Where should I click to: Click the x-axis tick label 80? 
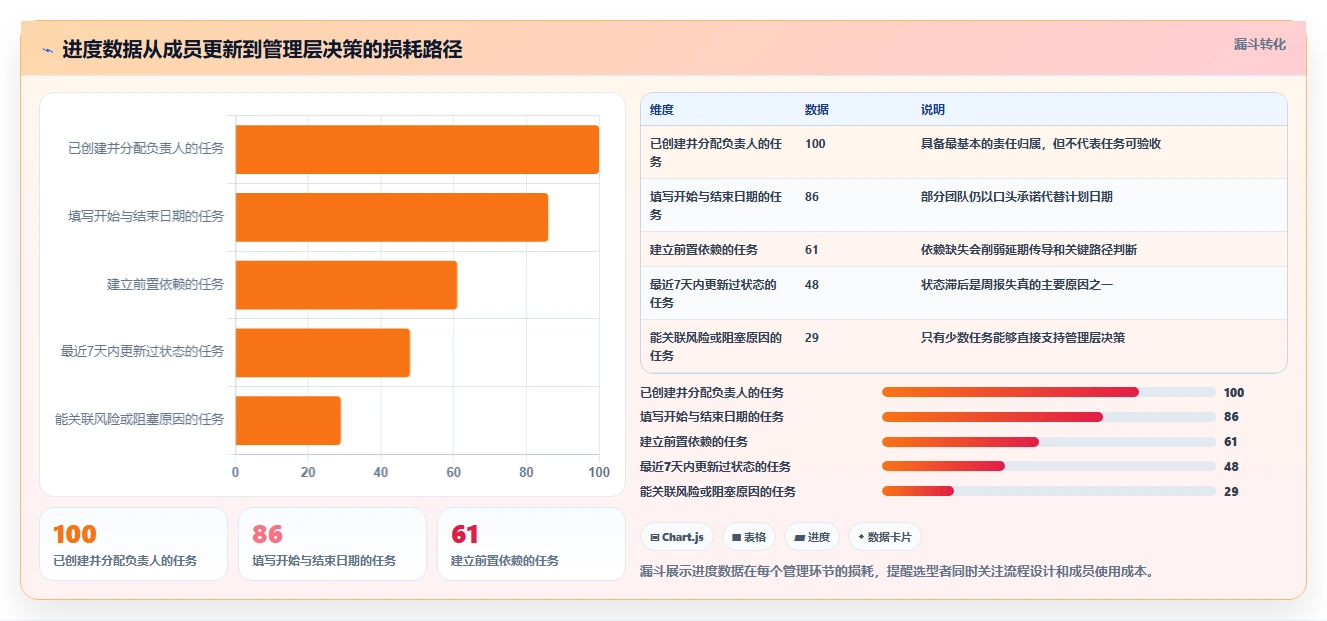pyautogui.click(x=526, y=472)
